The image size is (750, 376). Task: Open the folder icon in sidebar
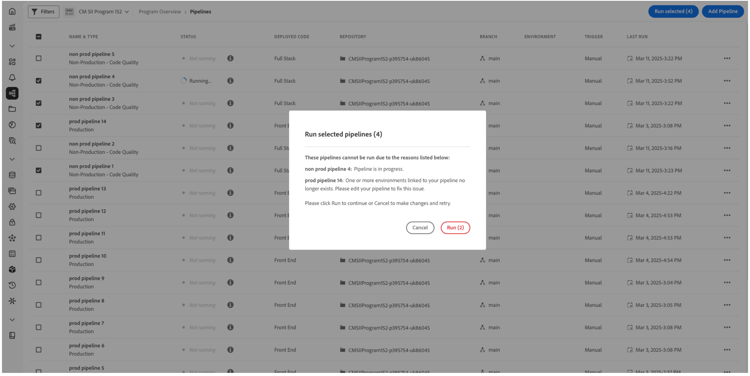tap(12, 109)
